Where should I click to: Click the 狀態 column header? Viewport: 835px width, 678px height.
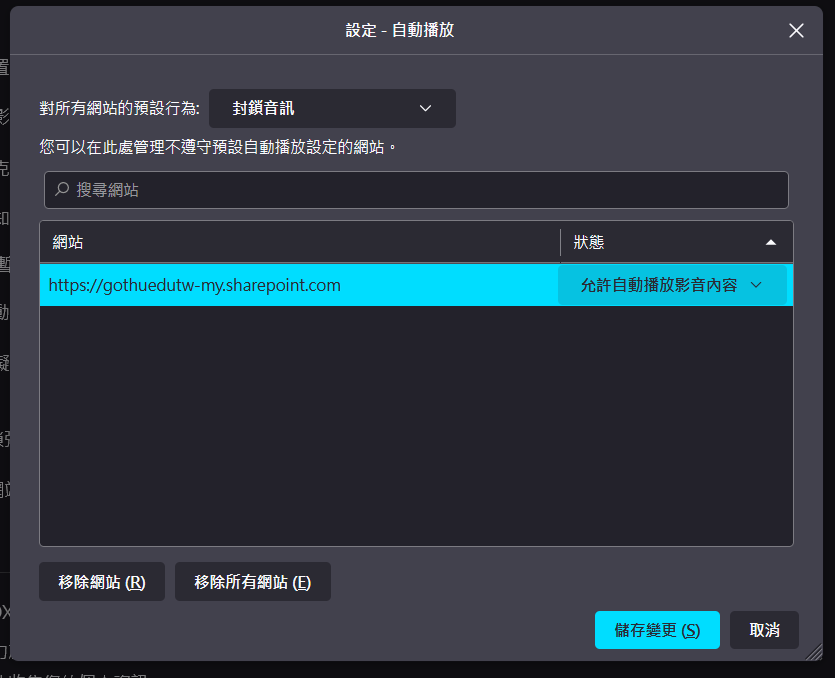coord(660,242)
